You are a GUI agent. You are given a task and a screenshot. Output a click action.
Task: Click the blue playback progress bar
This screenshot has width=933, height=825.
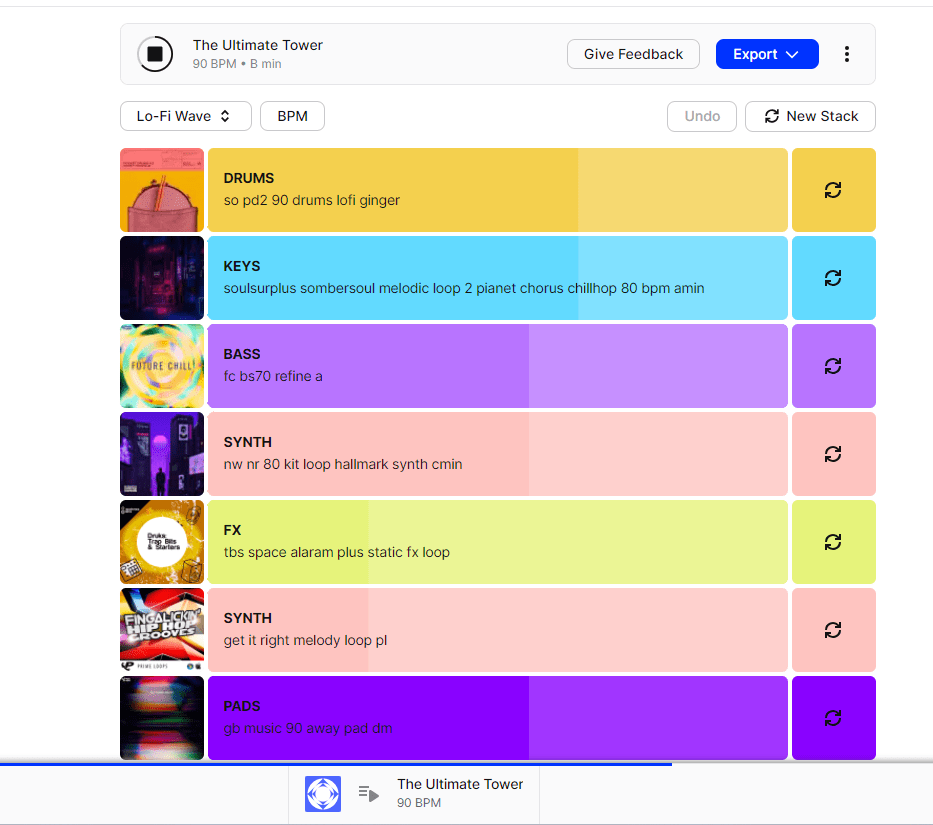point(336,764)
